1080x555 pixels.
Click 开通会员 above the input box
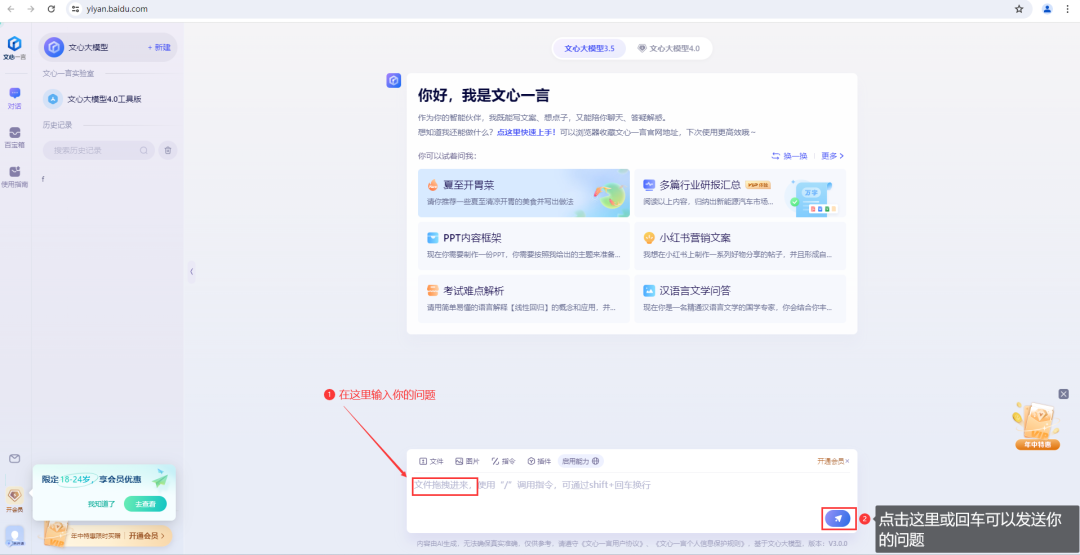(831, 461)
